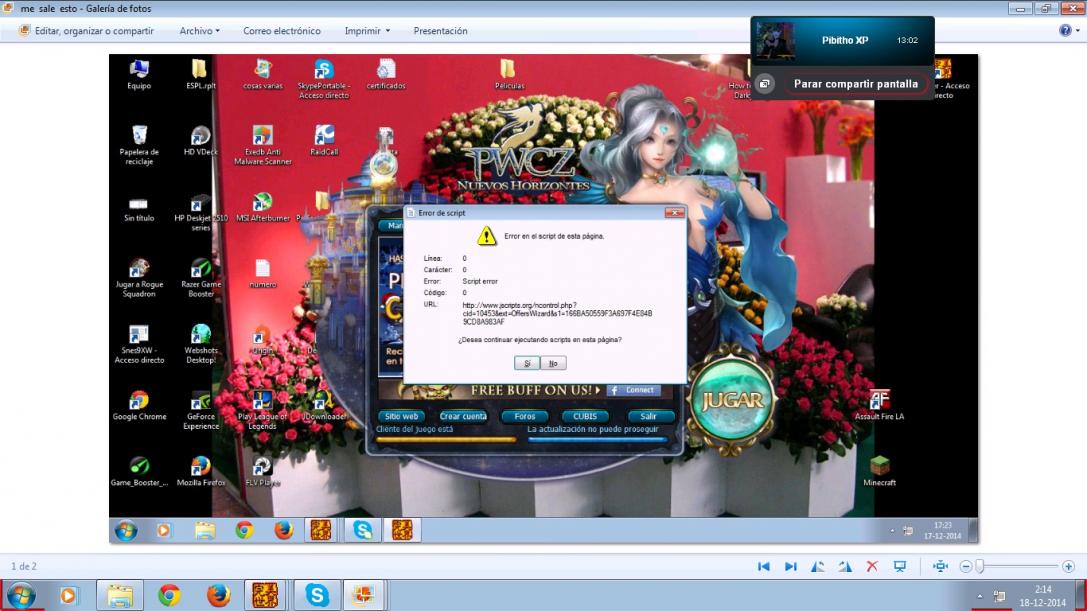Open the Windows Start button on the outer taskbar
The width and height of the screenshot is (1087, 611).
pyautogui.click(x=21, y=595)
